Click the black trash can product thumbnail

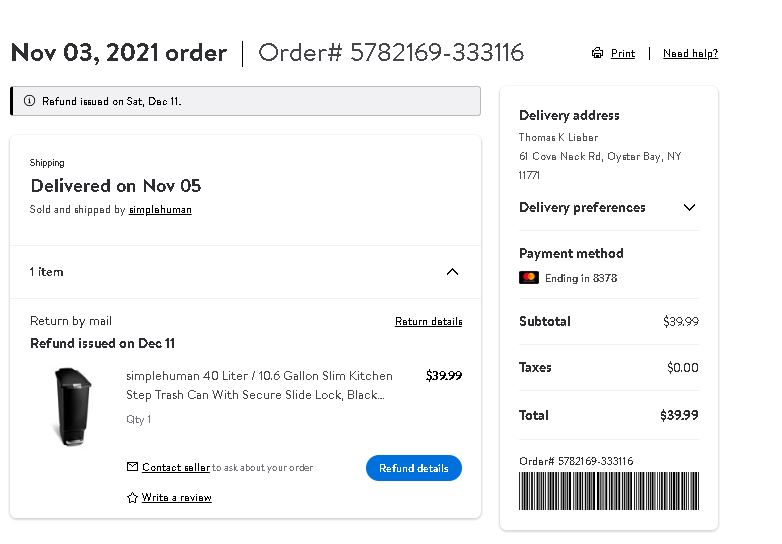point(73,406)
